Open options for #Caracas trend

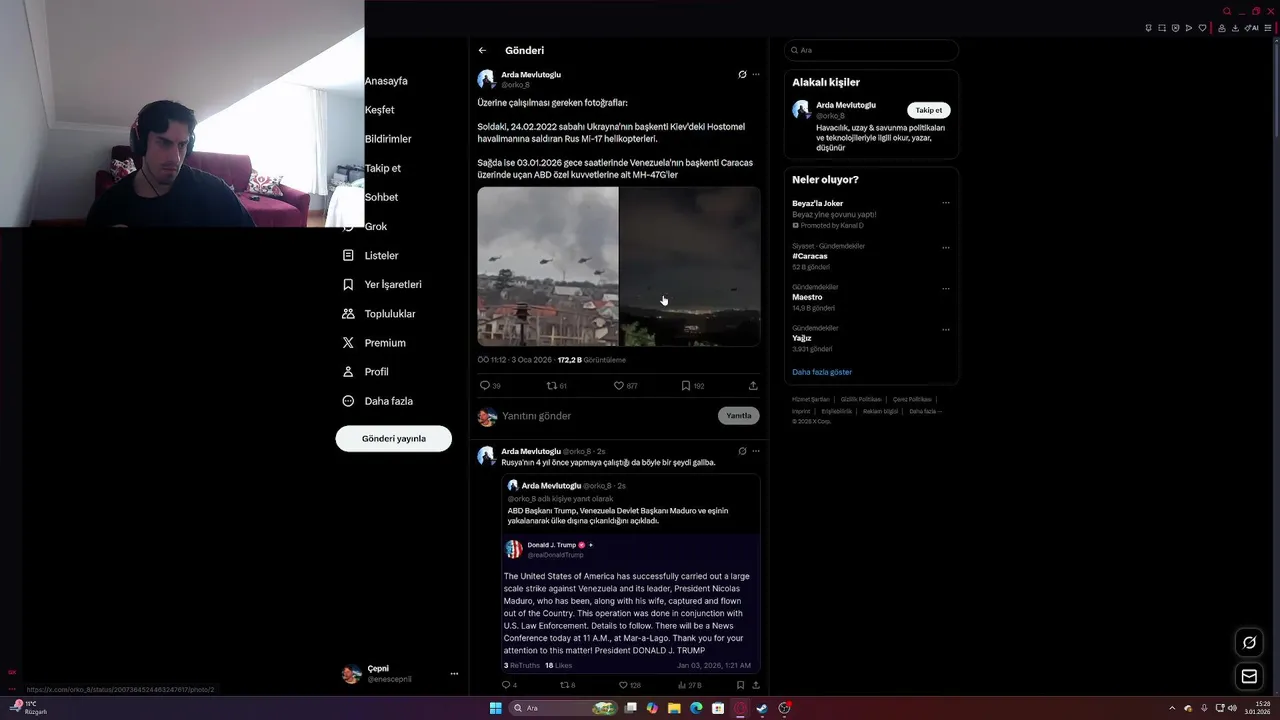tap(946, 247)
